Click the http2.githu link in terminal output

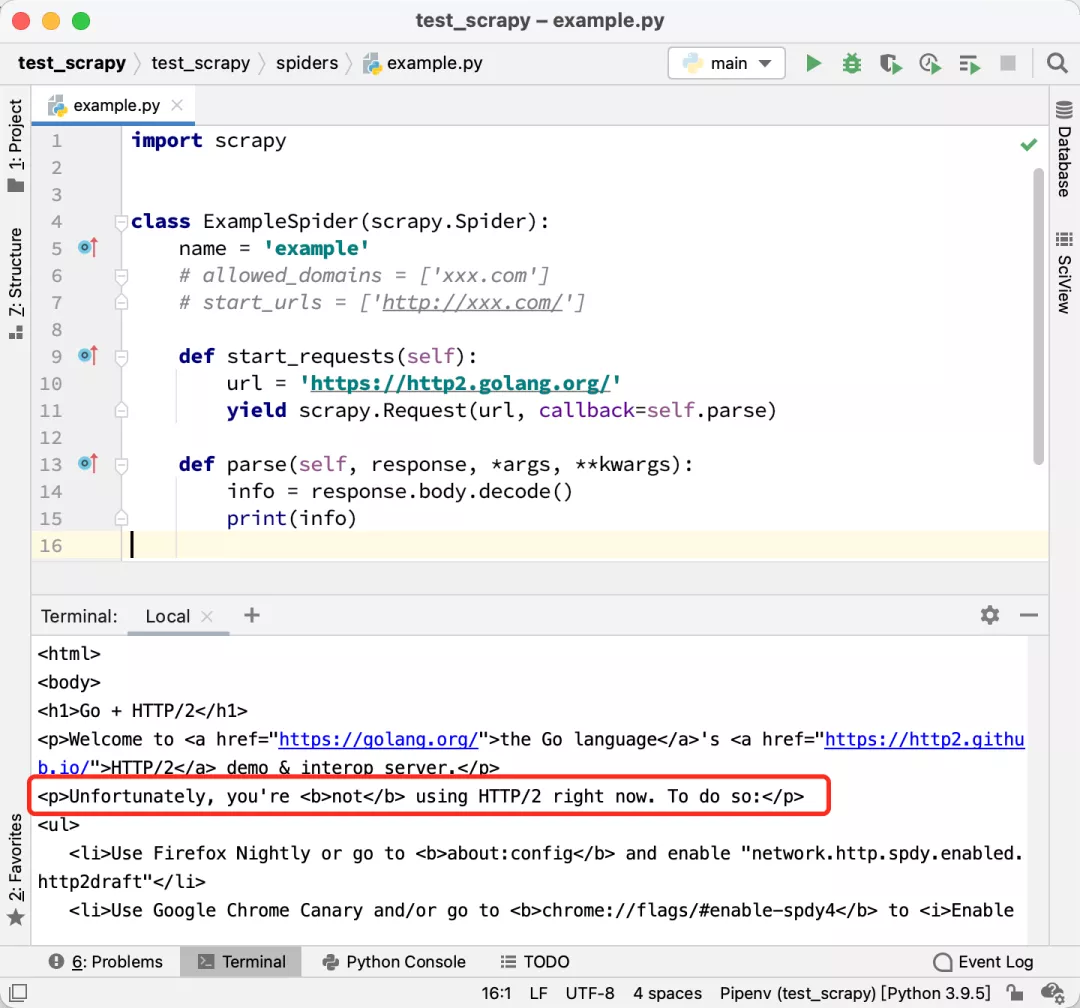tap(924, 739)
